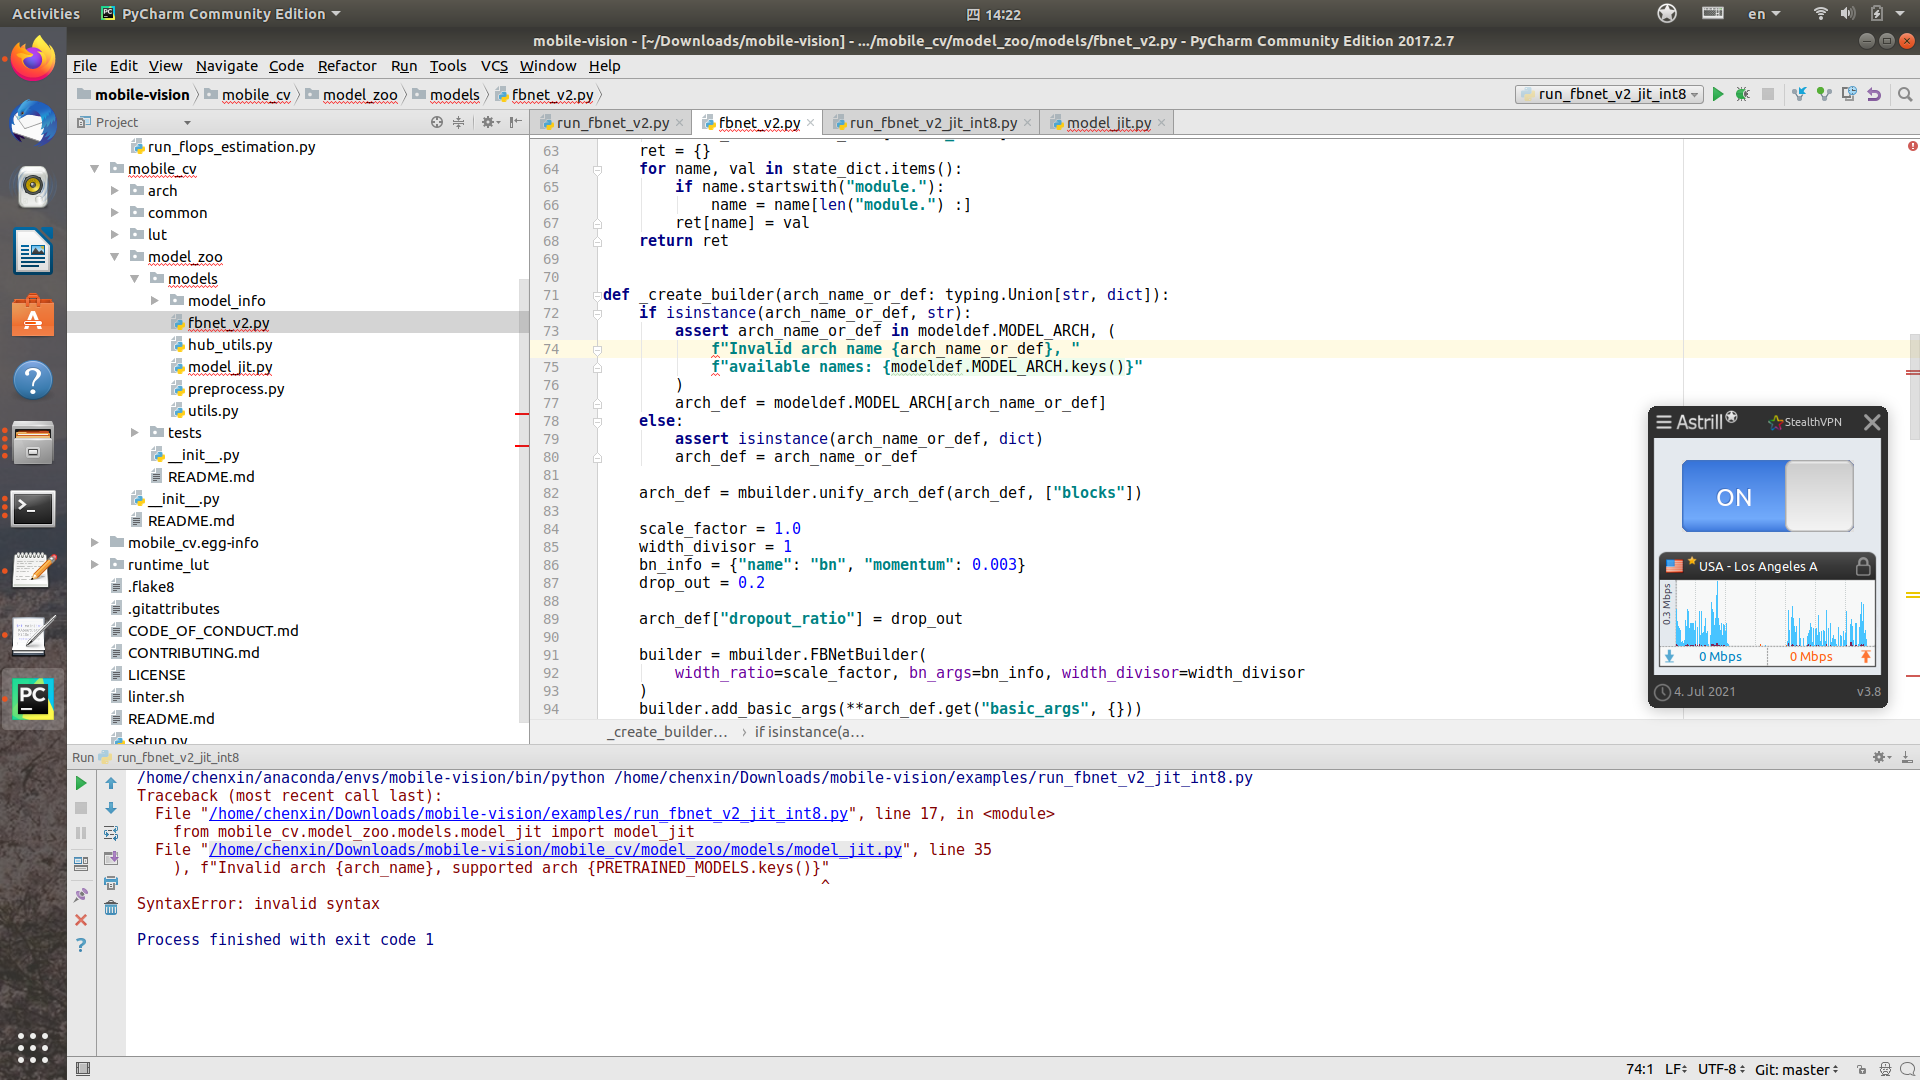This screenshot has height=1080, width=1920.
Task: Open the run_fbnet_v2_jit_int8.py traceback link
Action: coord(528,814)
